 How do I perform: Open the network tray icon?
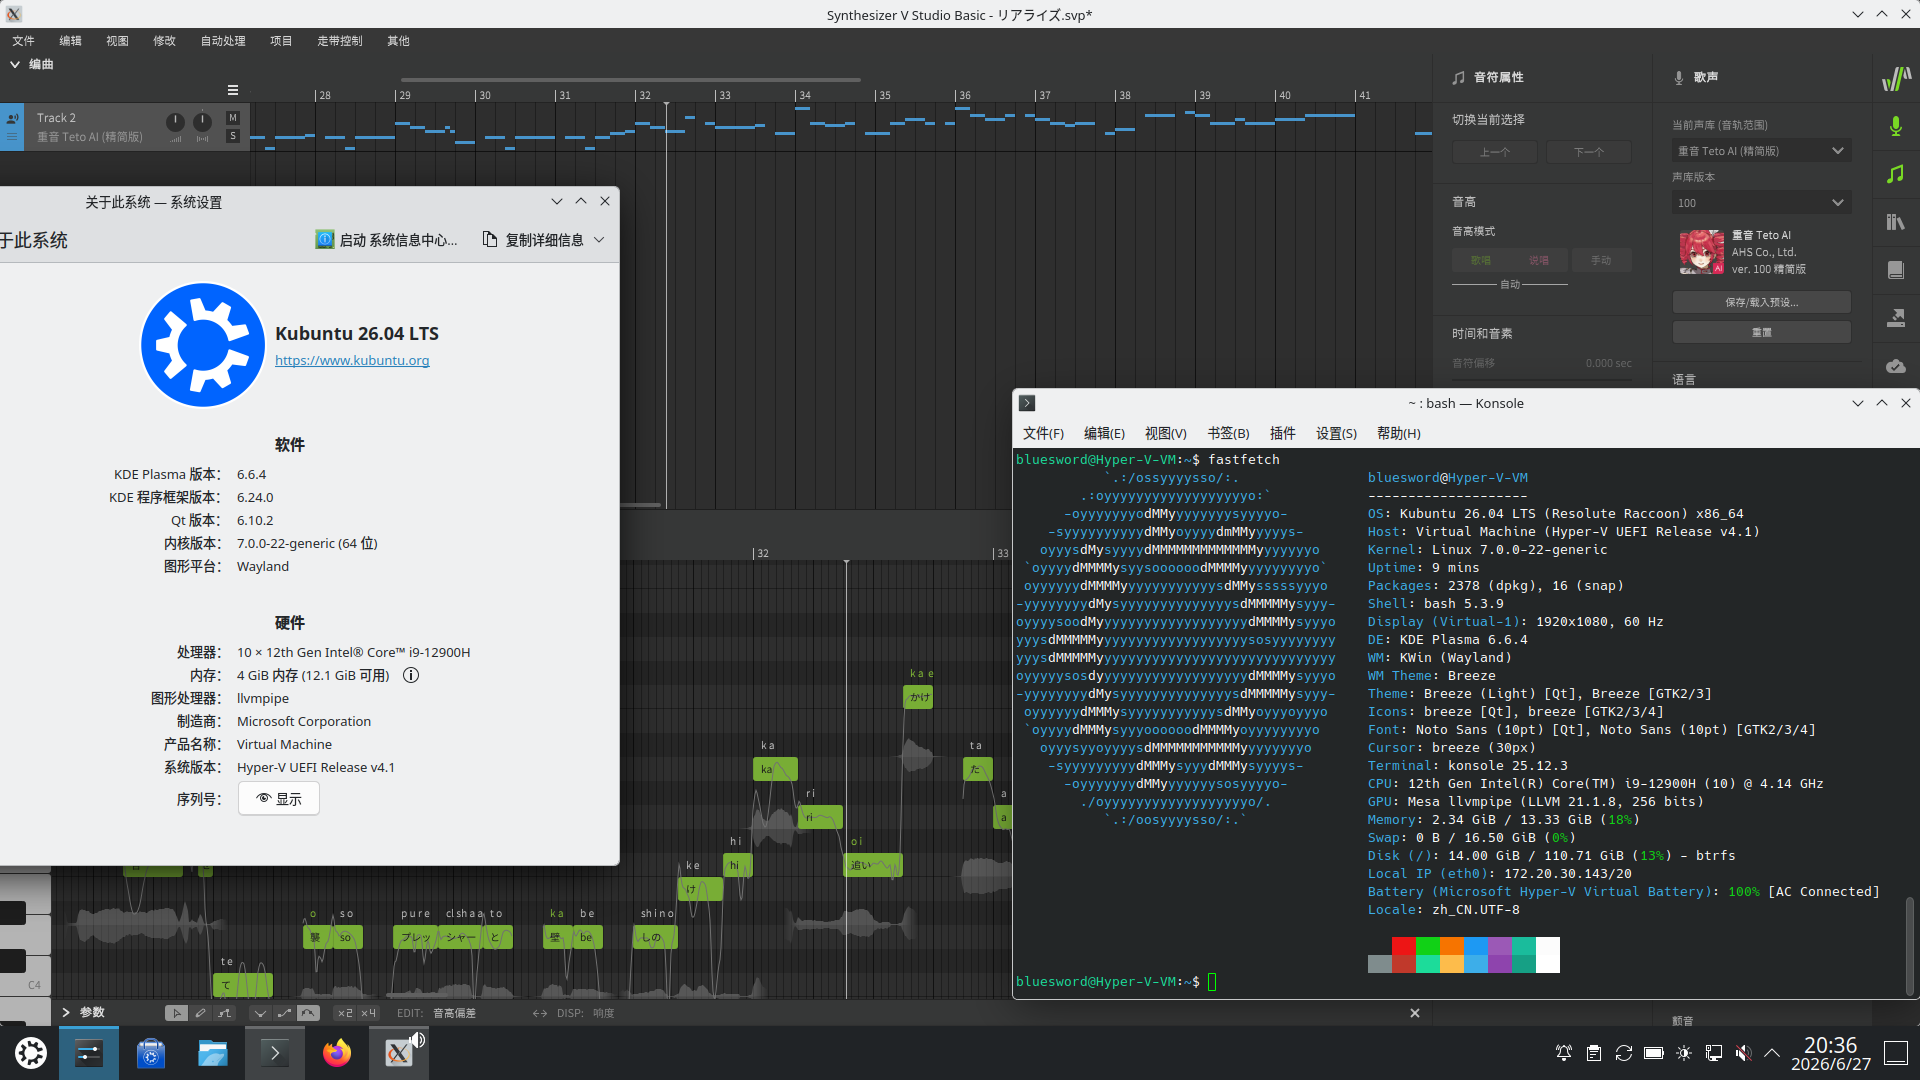(1714, 1053)
